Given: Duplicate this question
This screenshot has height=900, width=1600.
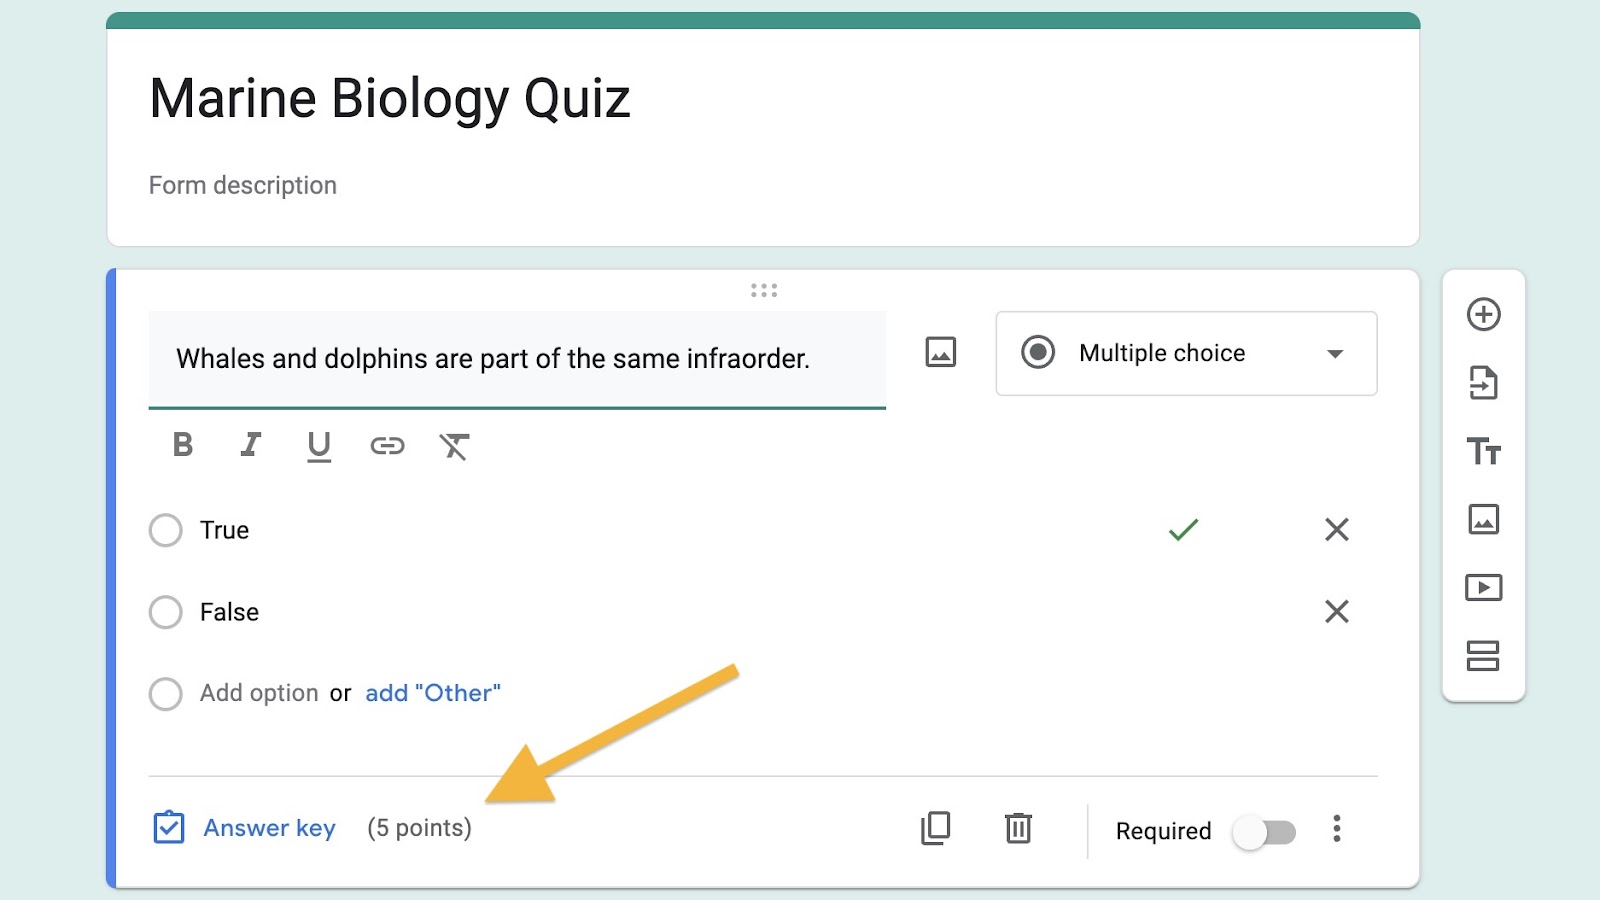Looking at the screenshot, I should pos(935,829).
